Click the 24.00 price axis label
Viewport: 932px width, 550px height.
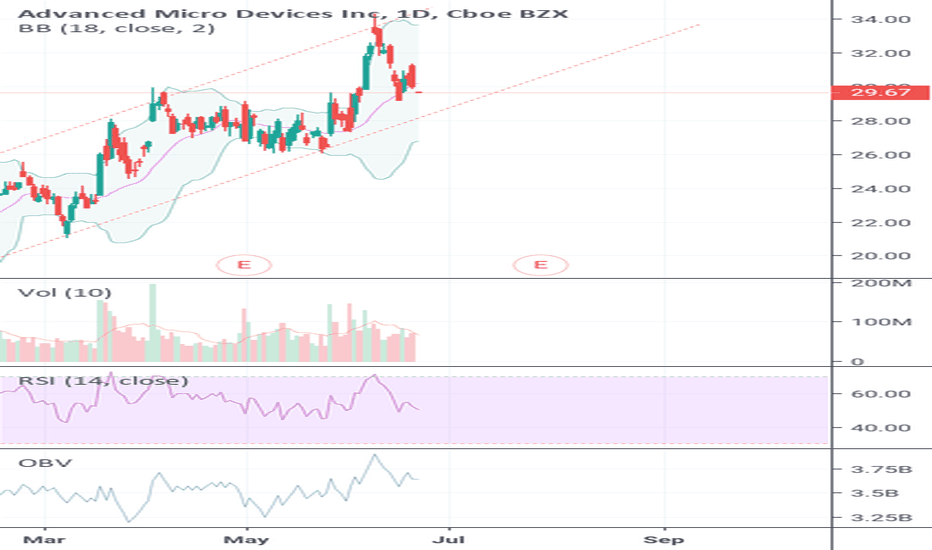coord(881,189)
